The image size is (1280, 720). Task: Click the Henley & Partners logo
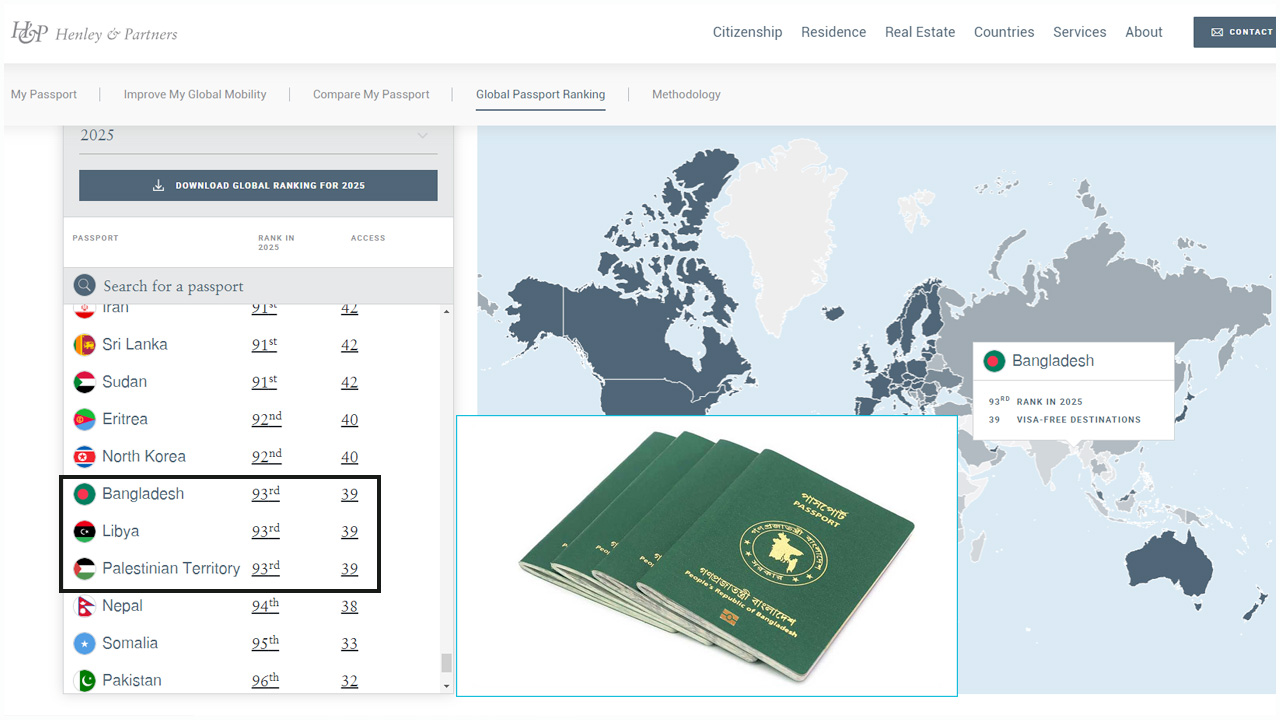(94, 33)
